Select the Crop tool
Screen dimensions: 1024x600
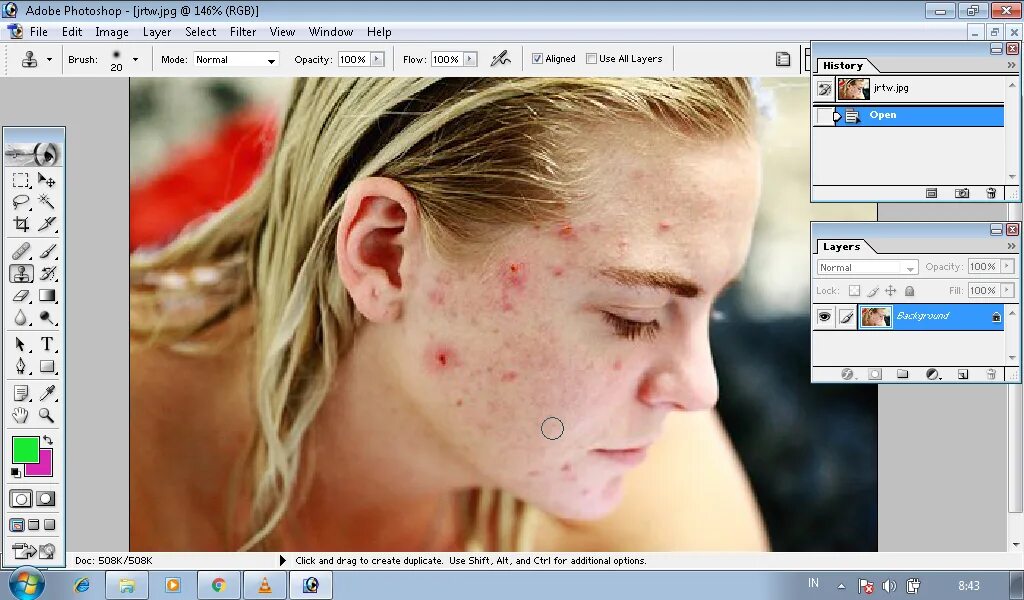point(21,225)
